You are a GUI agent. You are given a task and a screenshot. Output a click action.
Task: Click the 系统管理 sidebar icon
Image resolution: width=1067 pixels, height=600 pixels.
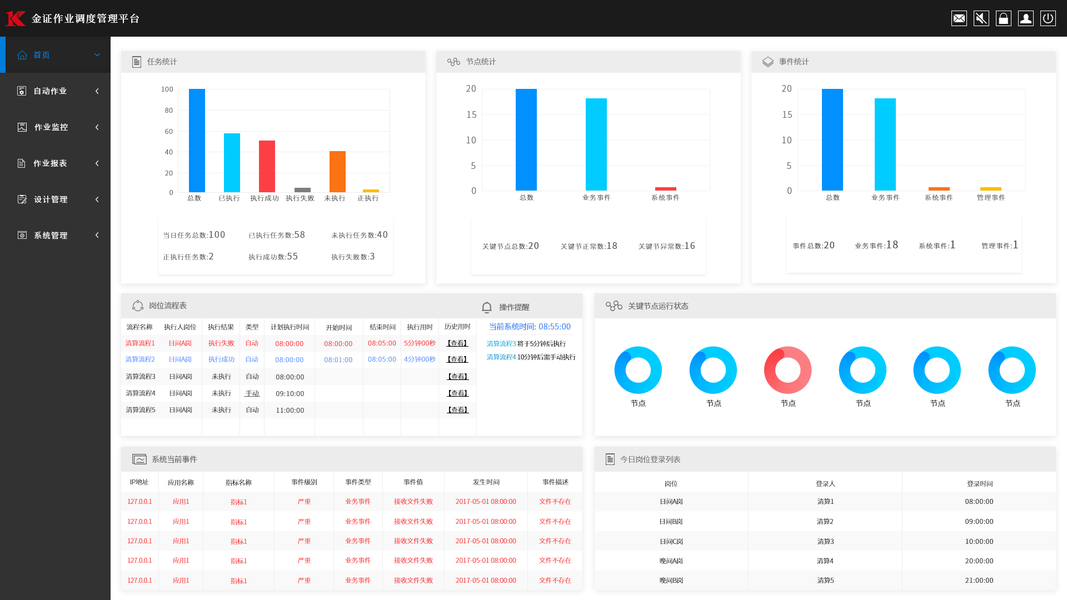coord(22,235)
